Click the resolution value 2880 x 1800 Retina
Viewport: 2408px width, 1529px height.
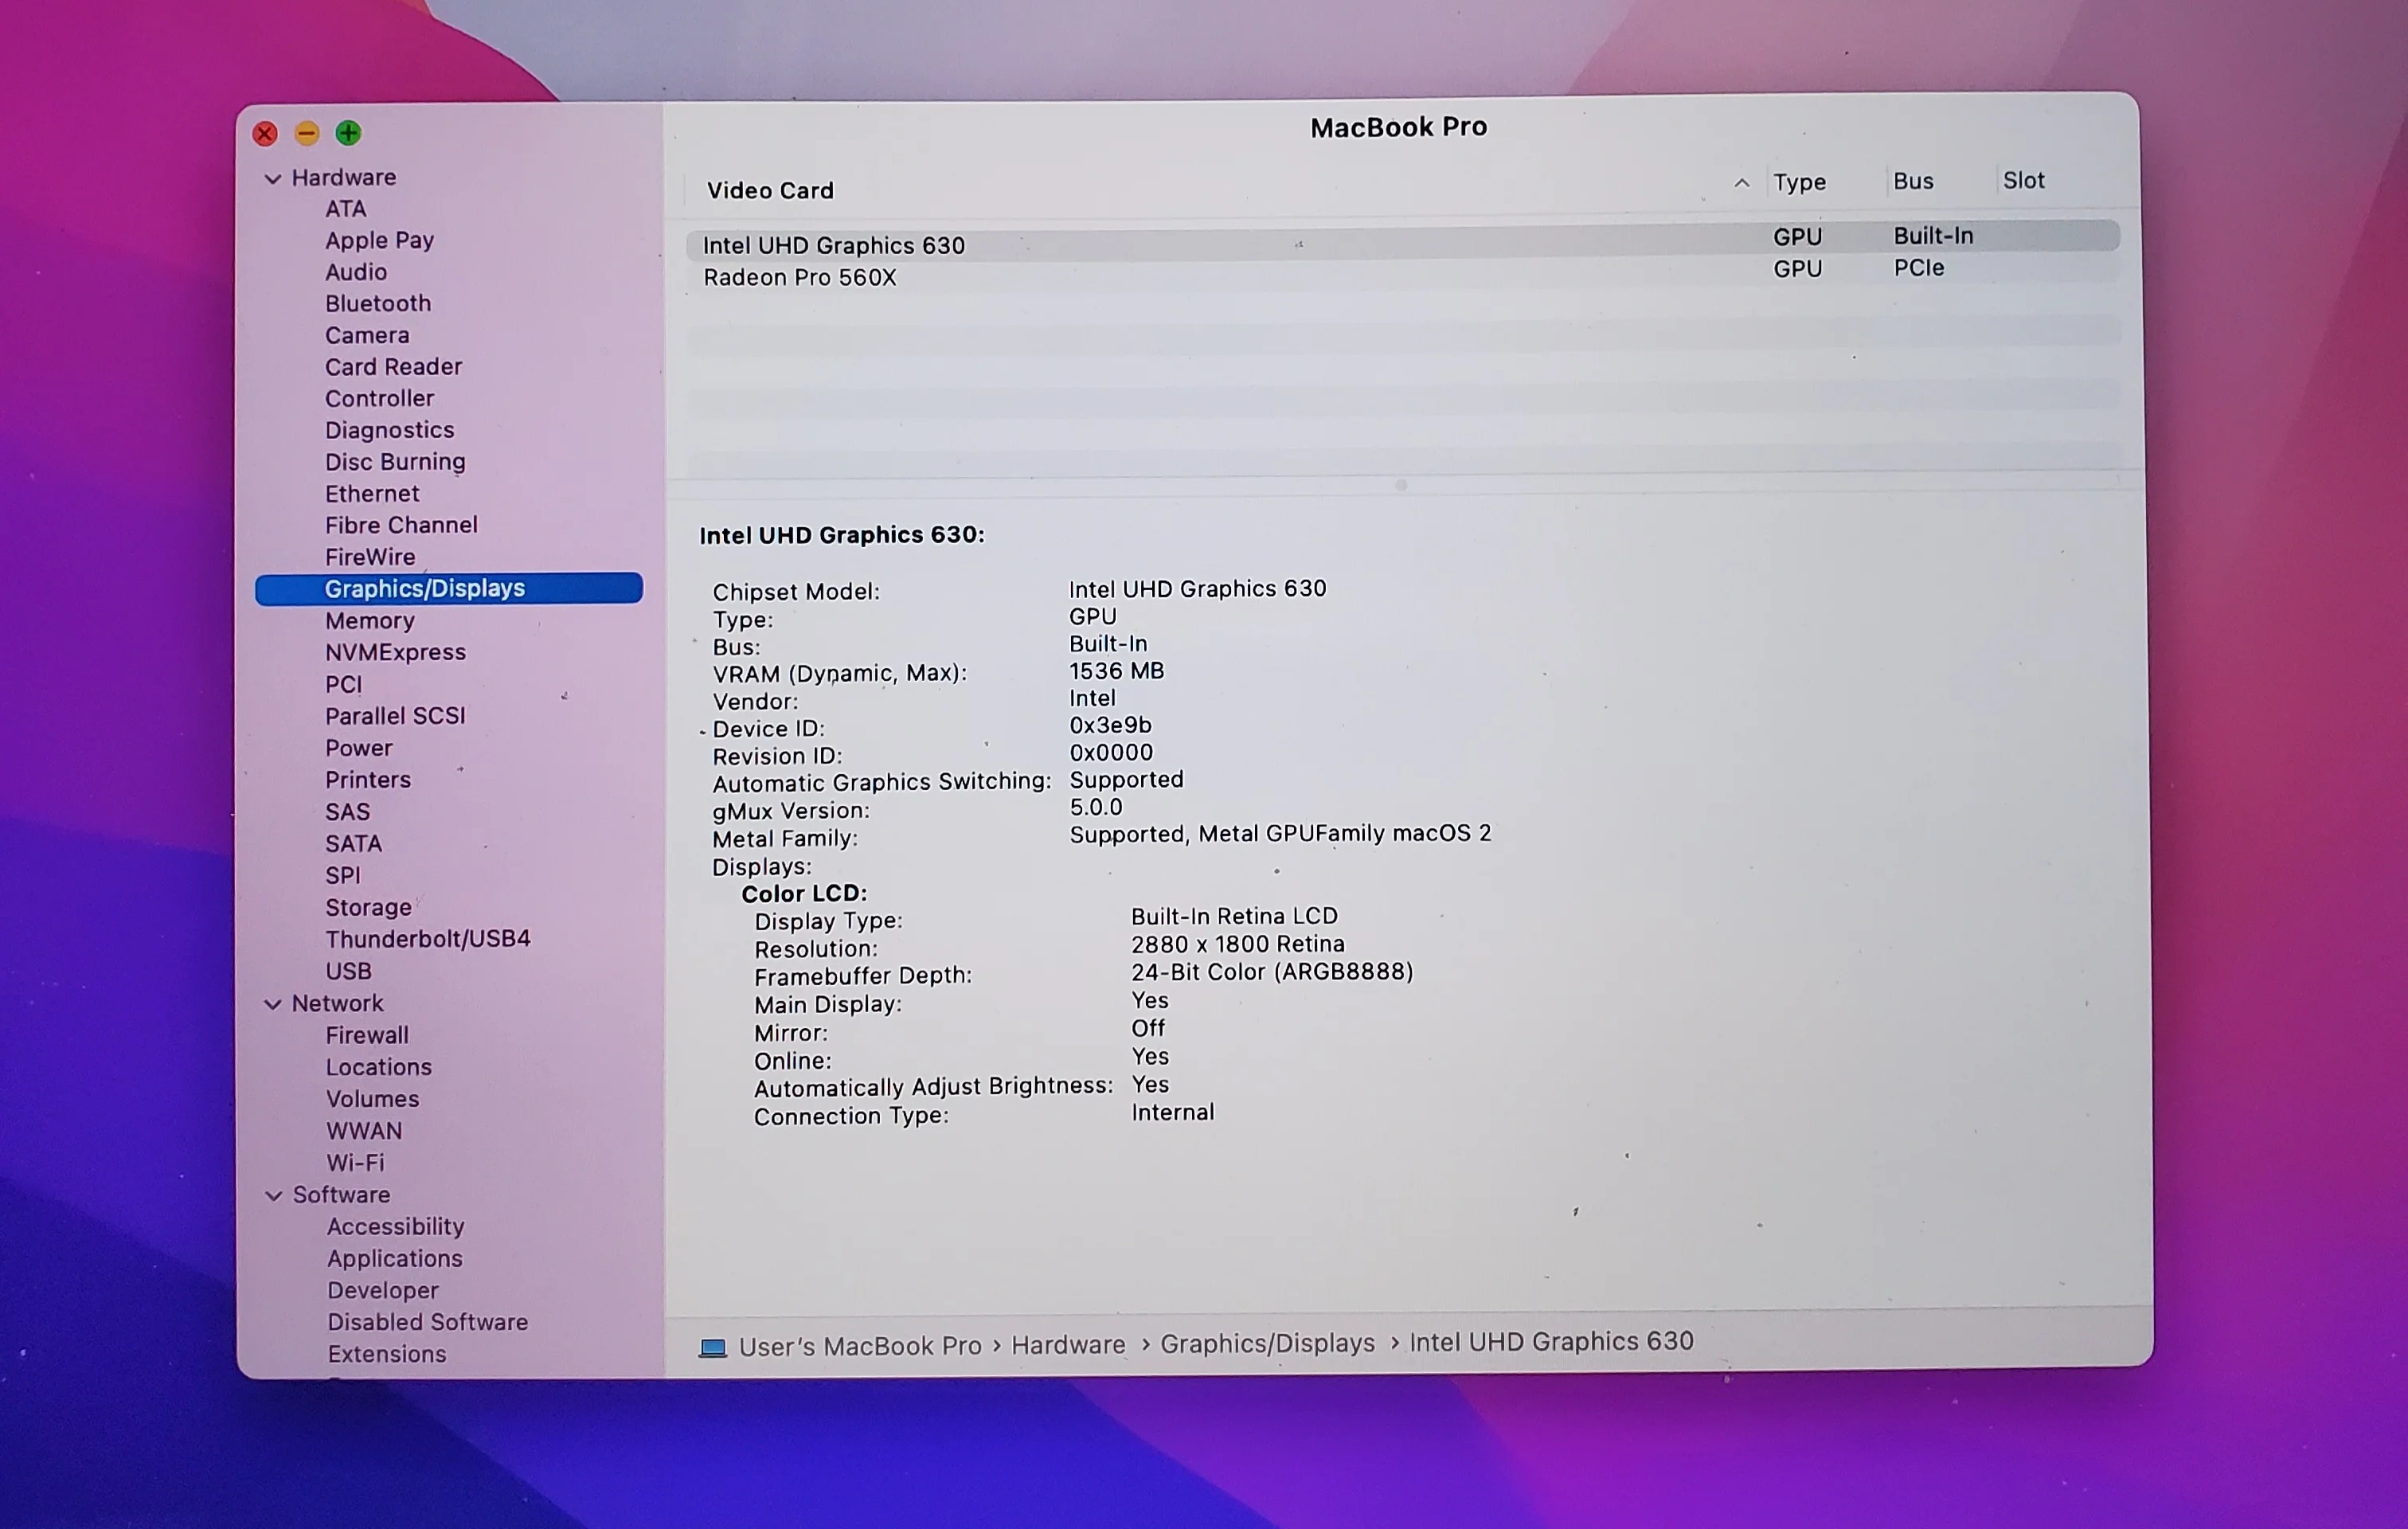click(1237, 945)
